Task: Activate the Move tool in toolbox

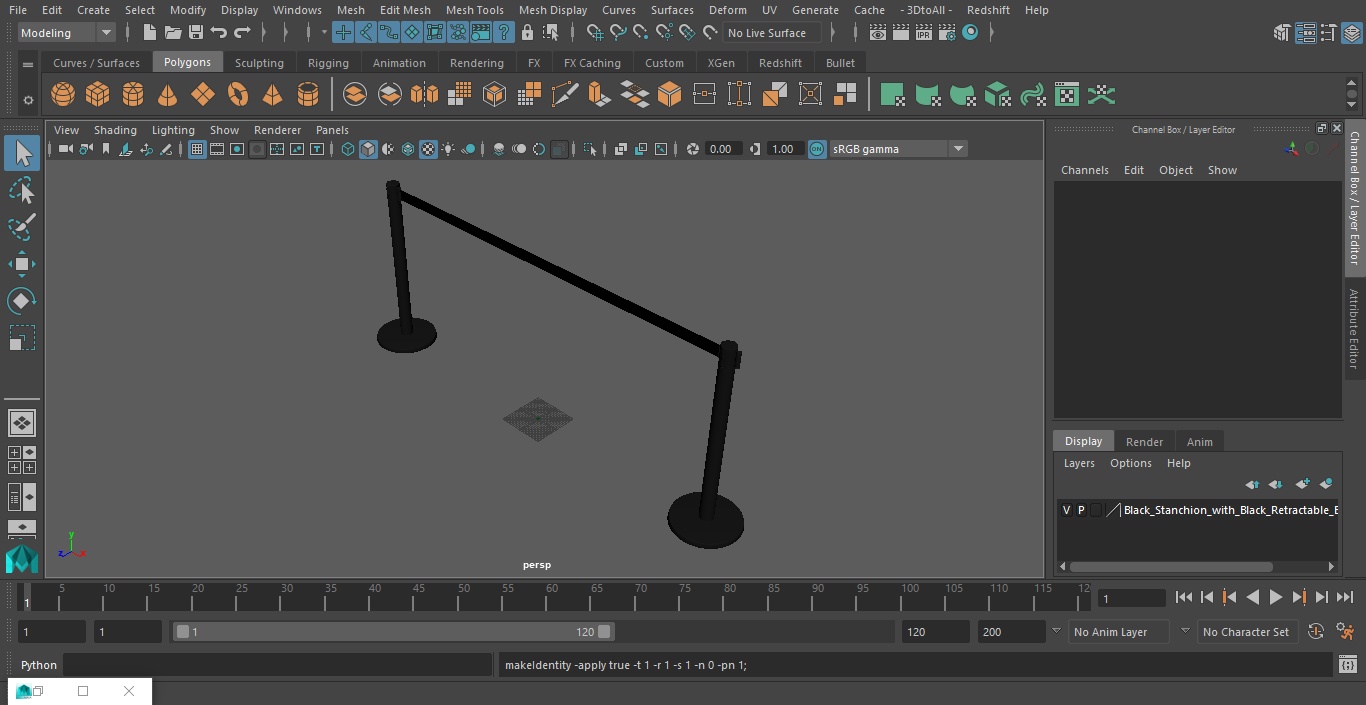Action: pyautogui.click(x=22, y=264)
